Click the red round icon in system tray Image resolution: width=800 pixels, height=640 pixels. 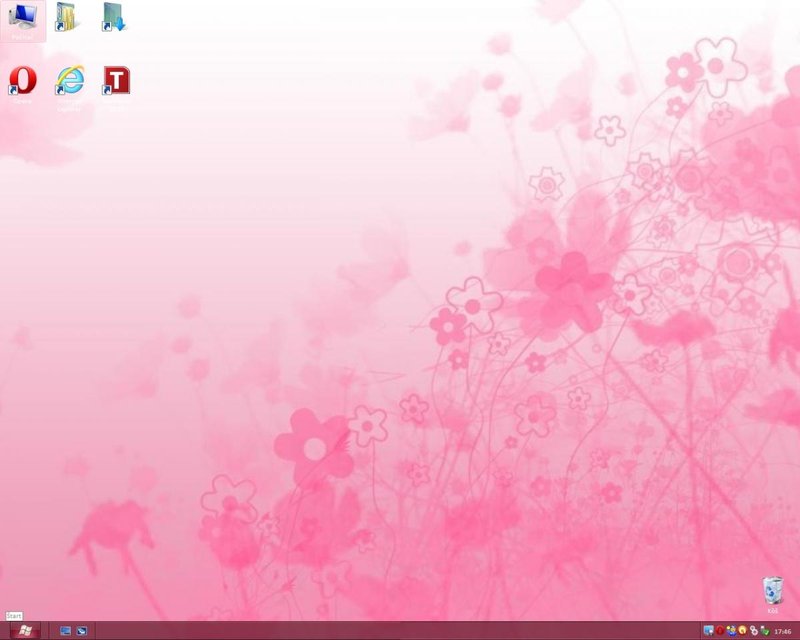719,631
